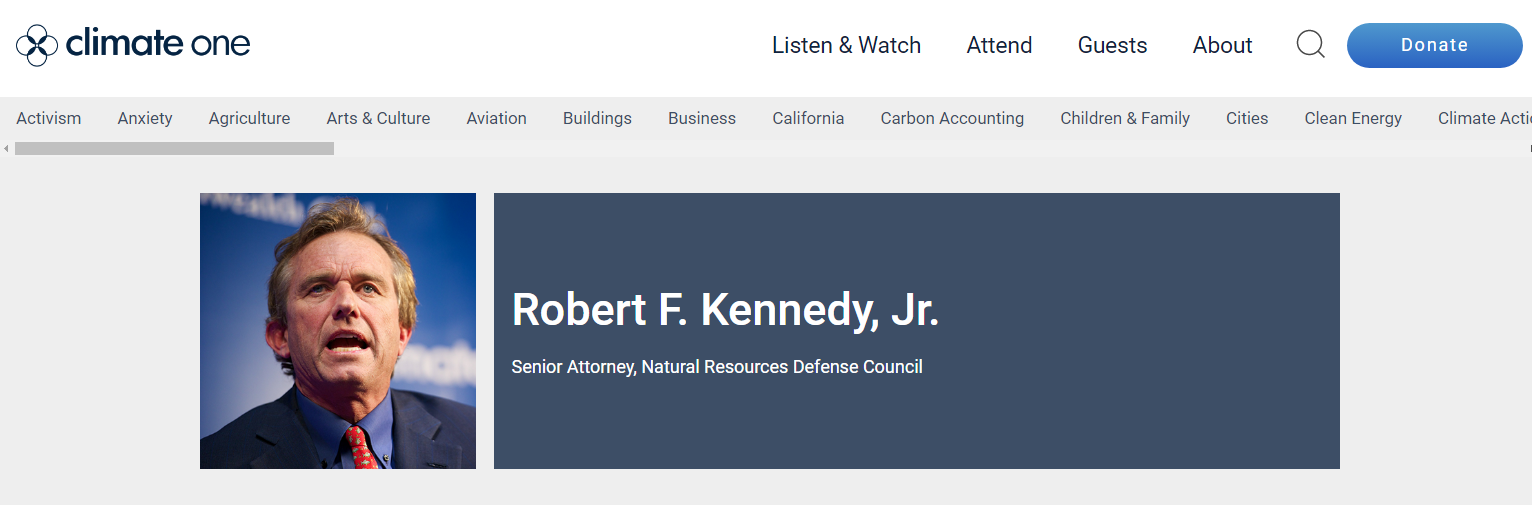Select the Agriculture topic
Screen dimensions: 1532x520
(249, 118)
